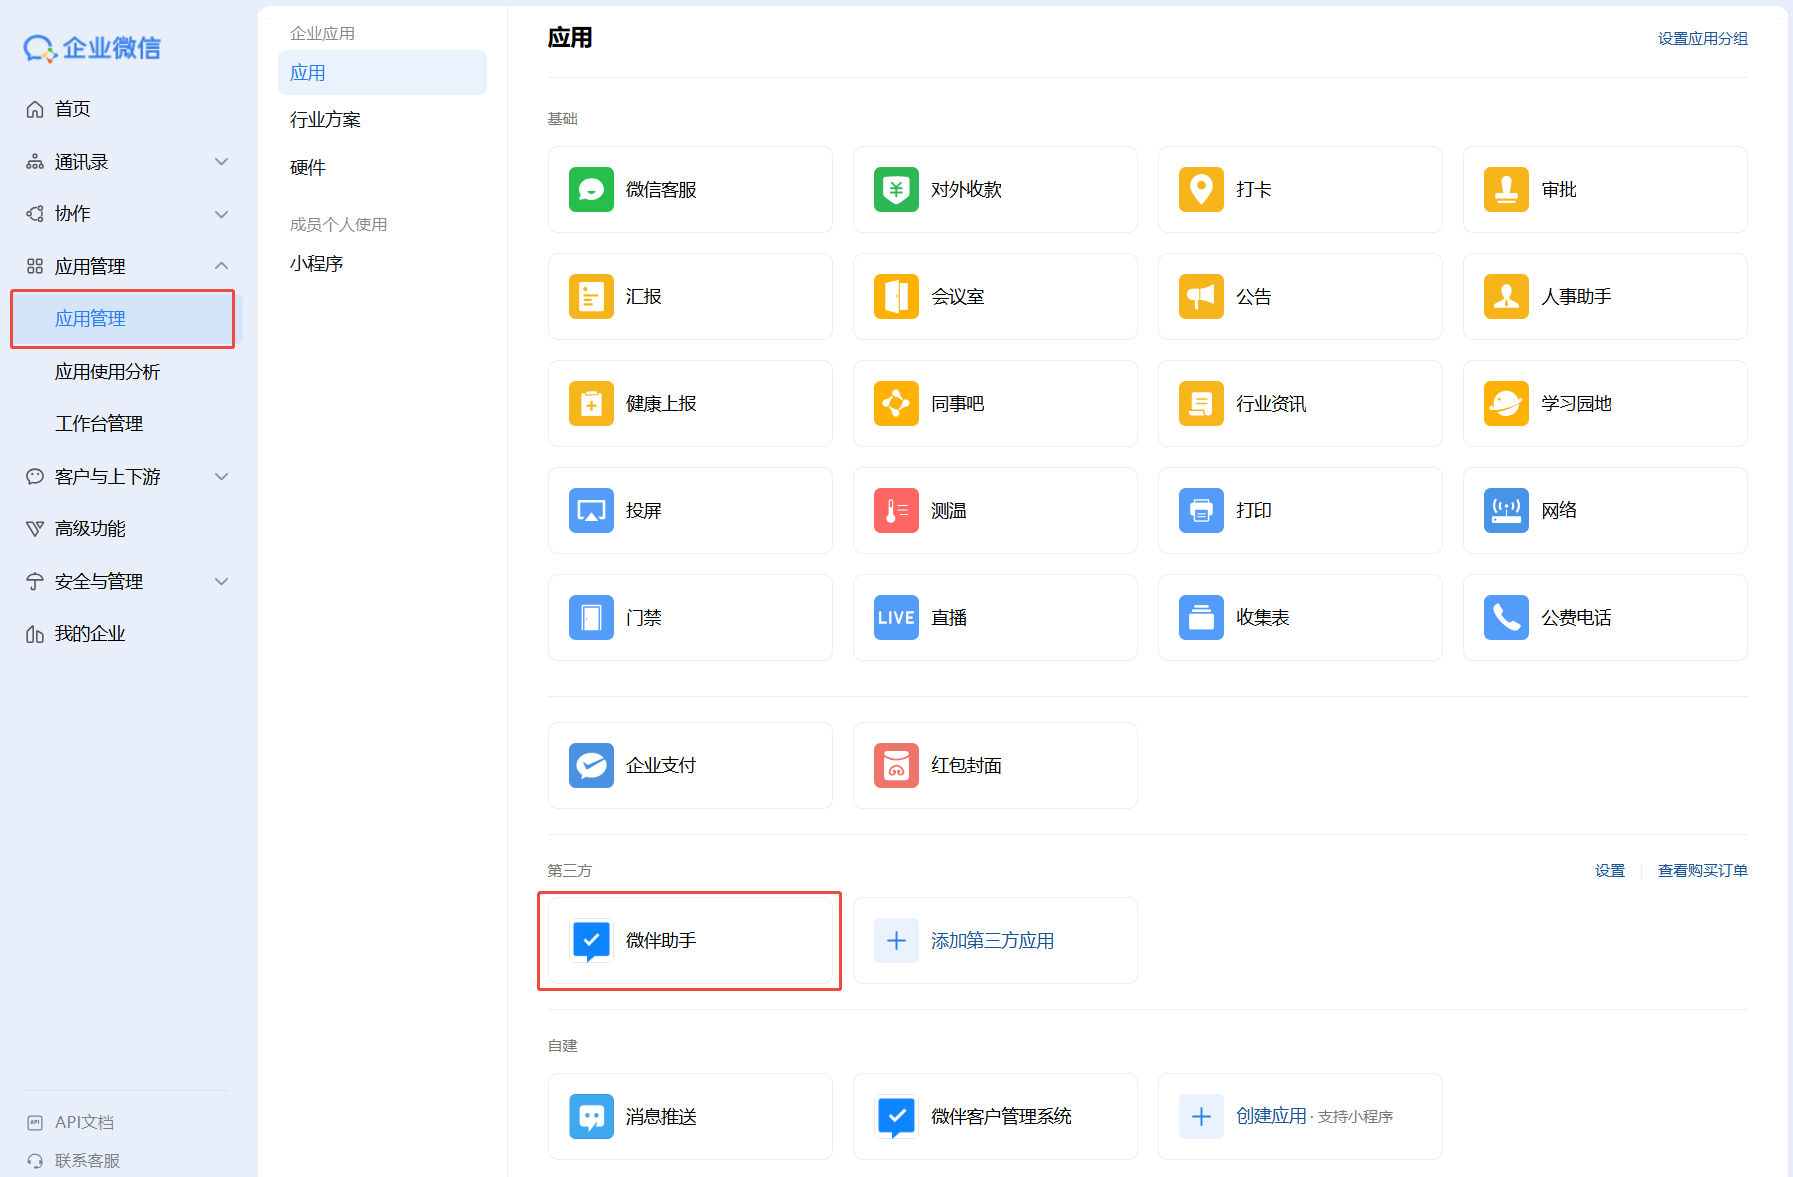Open the 微伴助手 third-party app icon

[591, 941]
